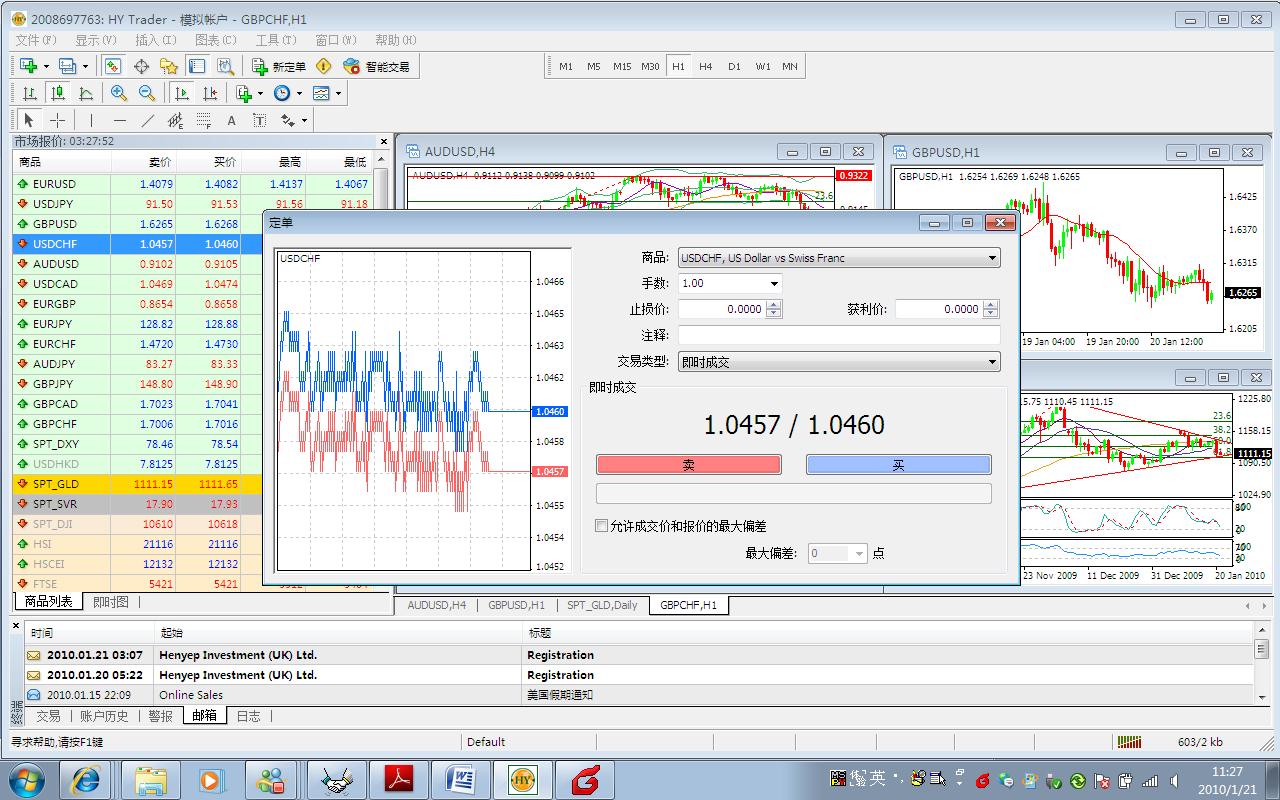The image size is (1280, 800).
Task: Toggle the Navigator folder-star icon
Action: [169, 66]
